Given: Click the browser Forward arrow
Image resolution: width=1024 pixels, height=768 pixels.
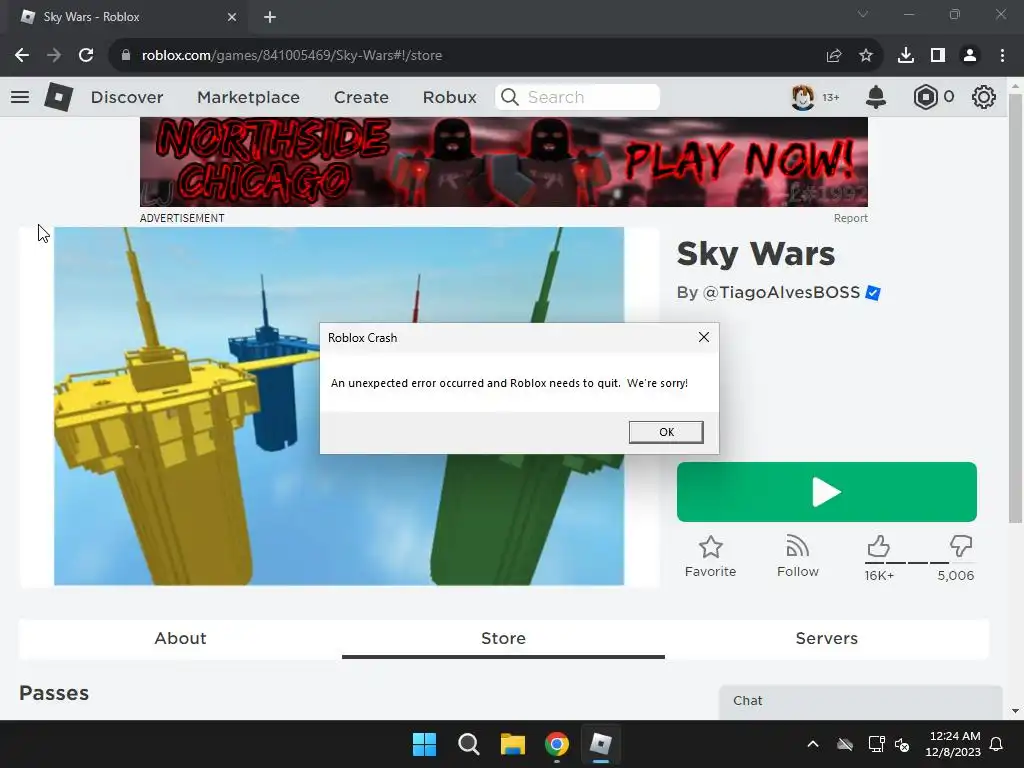Looking at the screenshot, I should pyautogui.click(x=54, y=56).
